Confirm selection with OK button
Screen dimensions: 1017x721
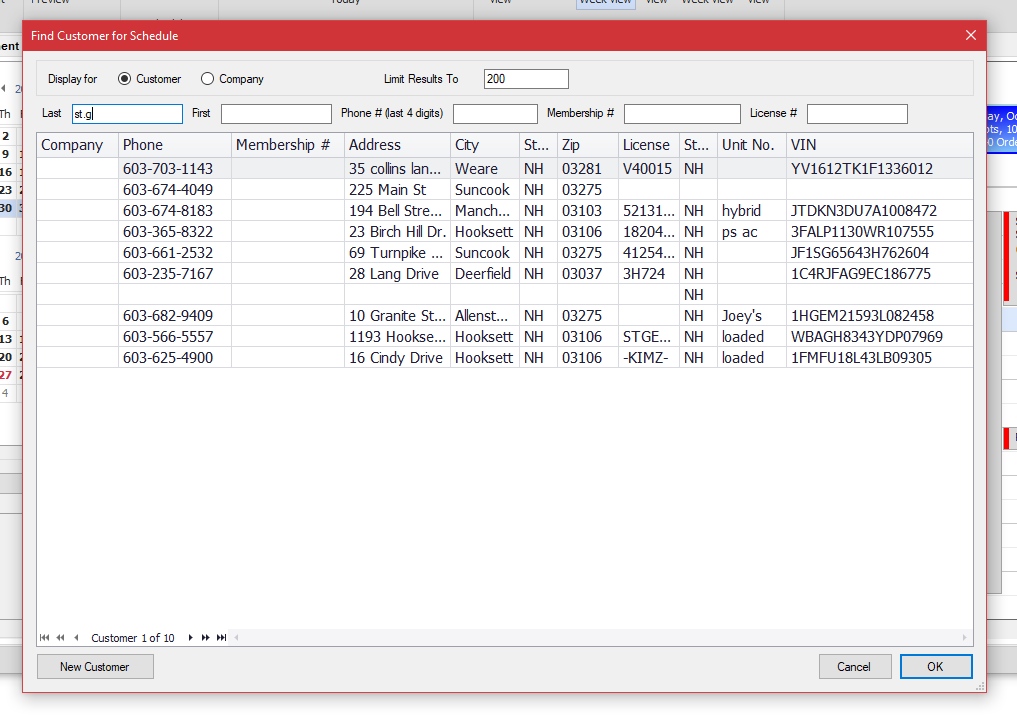click(936, 667)
